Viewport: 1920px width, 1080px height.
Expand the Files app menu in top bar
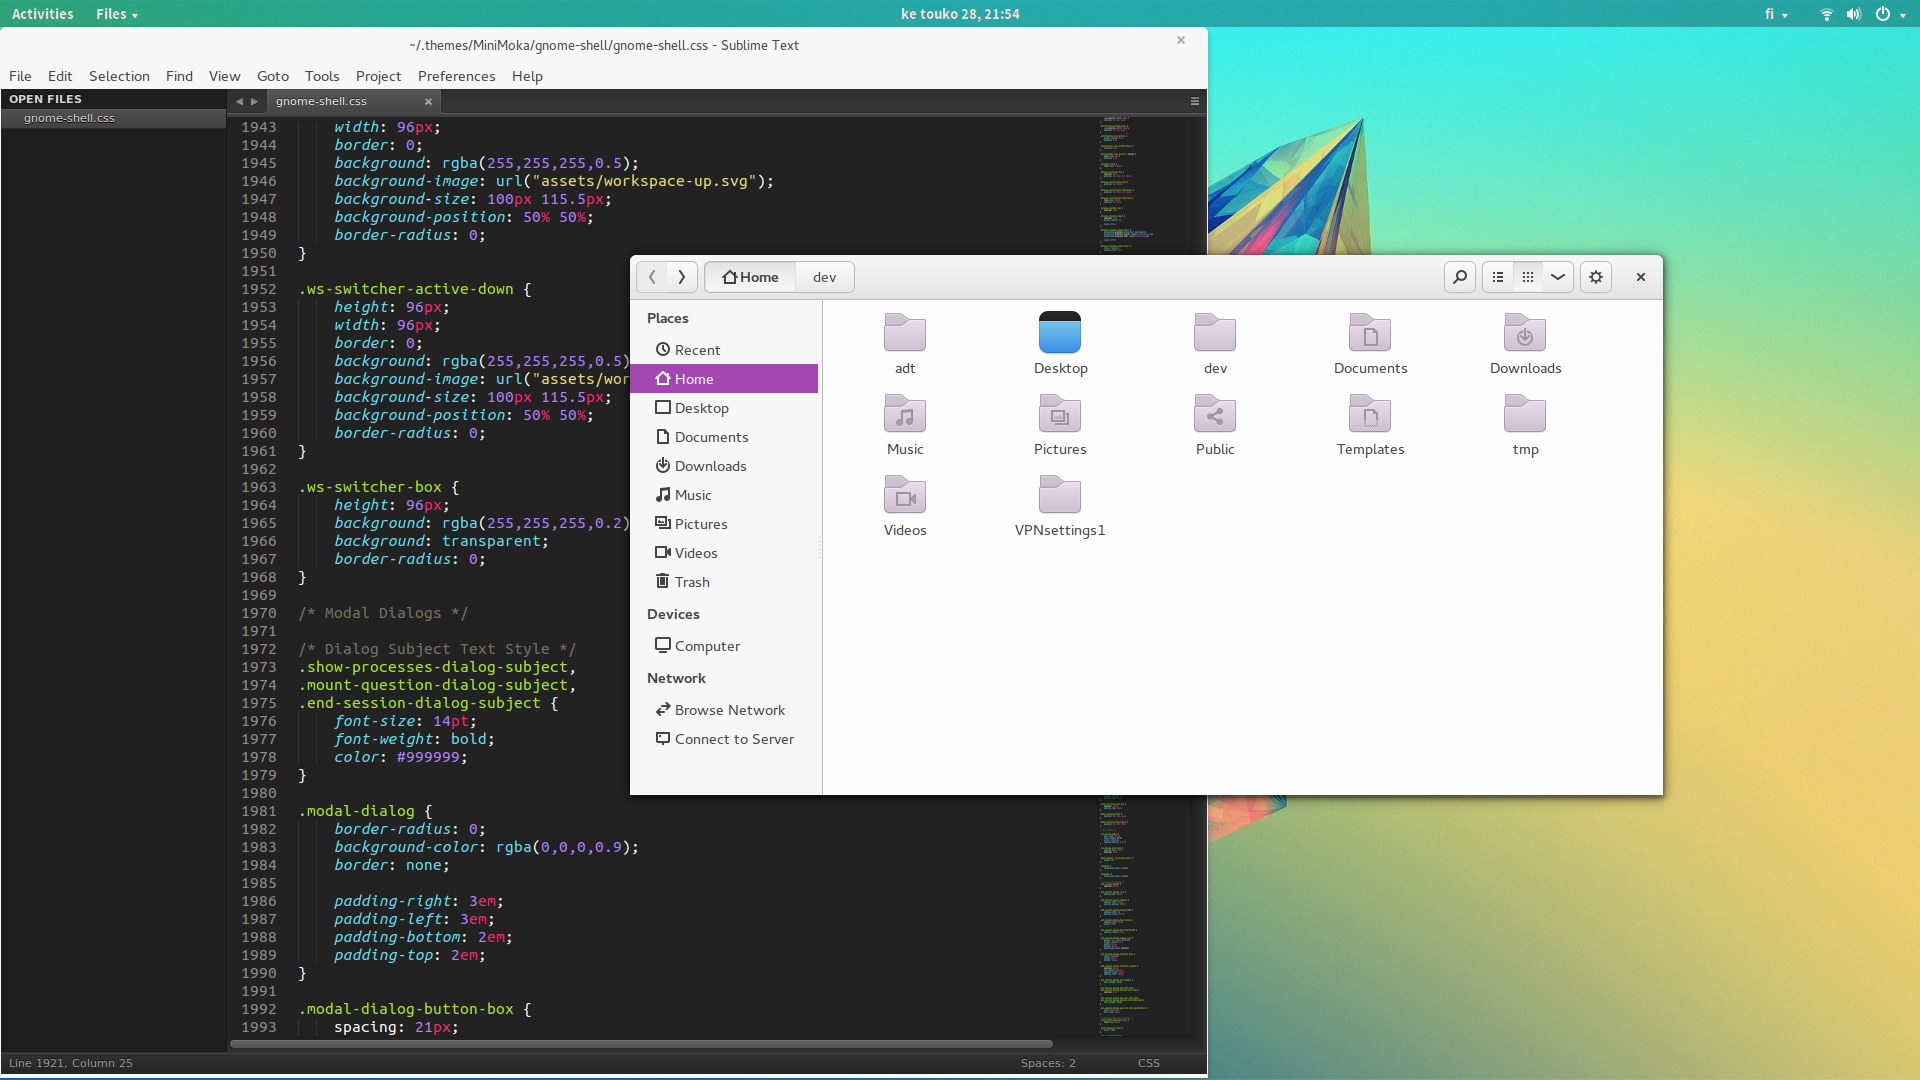tap(117, 14)
